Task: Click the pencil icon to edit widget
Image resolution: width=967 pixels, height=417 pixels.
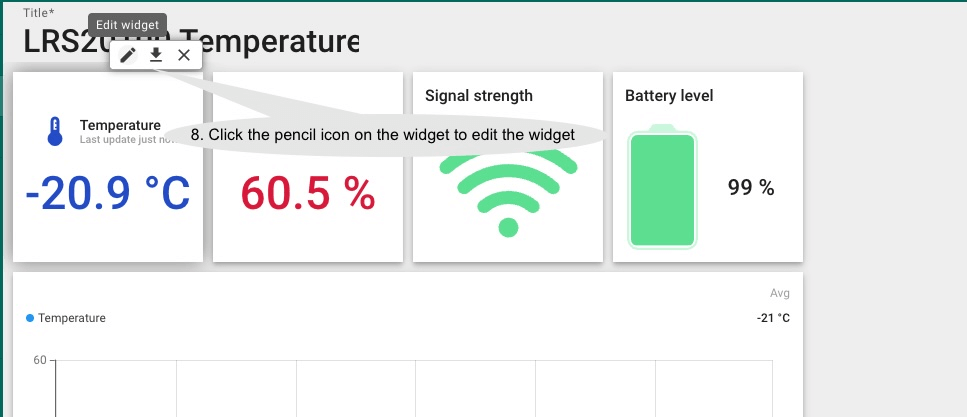Action: click(128, 56)
